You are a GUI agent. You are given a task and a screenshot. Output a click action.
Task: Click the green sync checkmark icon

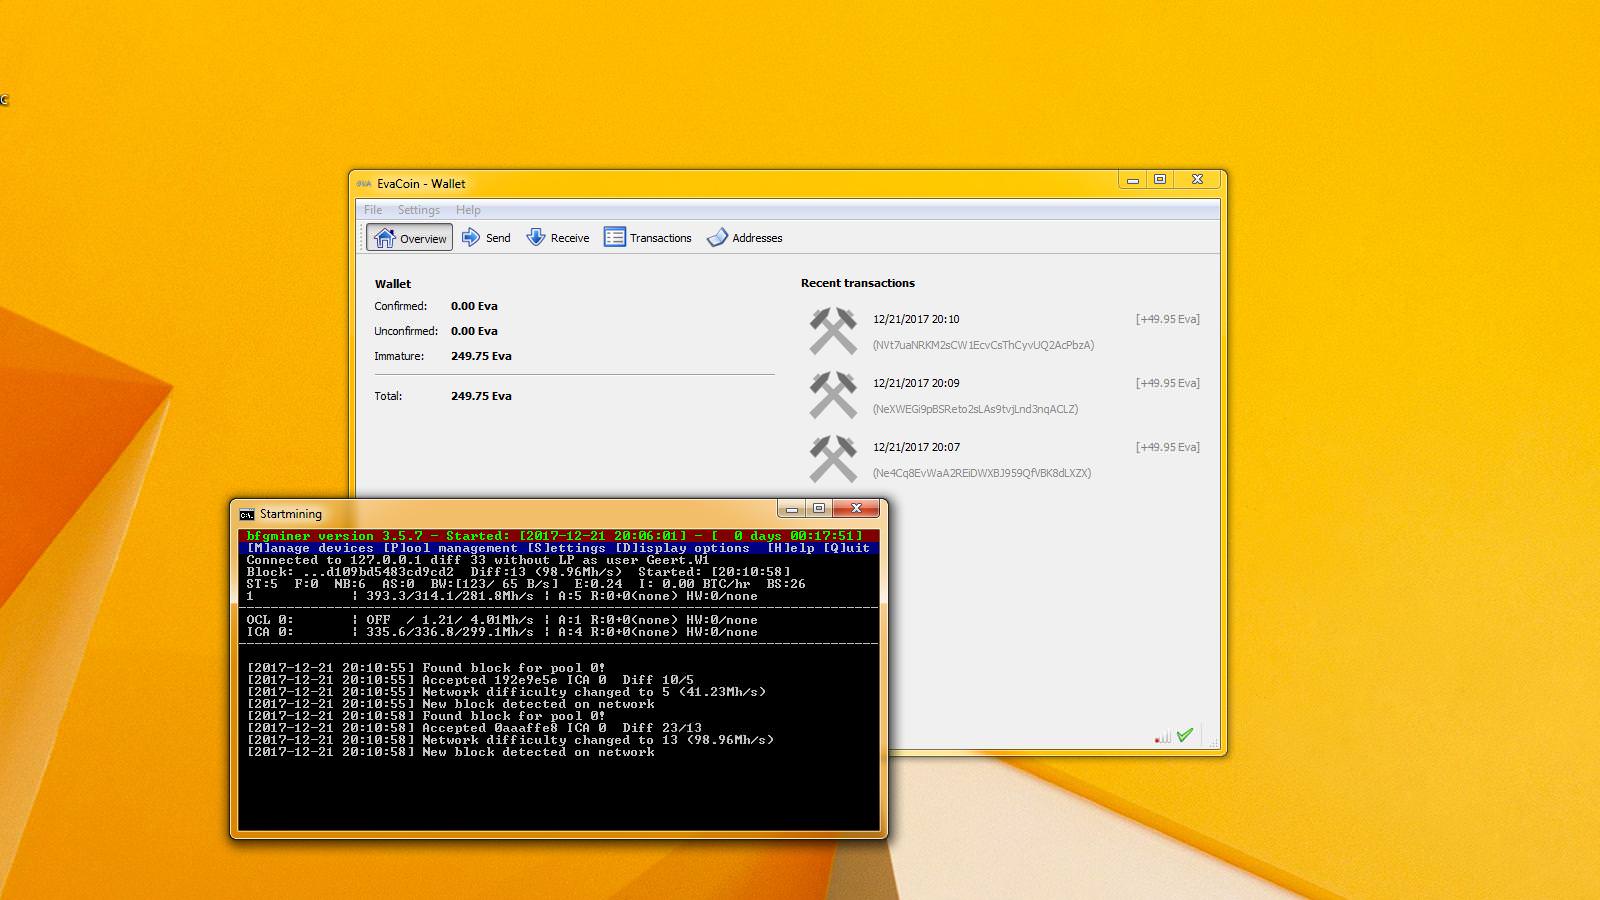tap(1185, 736)
